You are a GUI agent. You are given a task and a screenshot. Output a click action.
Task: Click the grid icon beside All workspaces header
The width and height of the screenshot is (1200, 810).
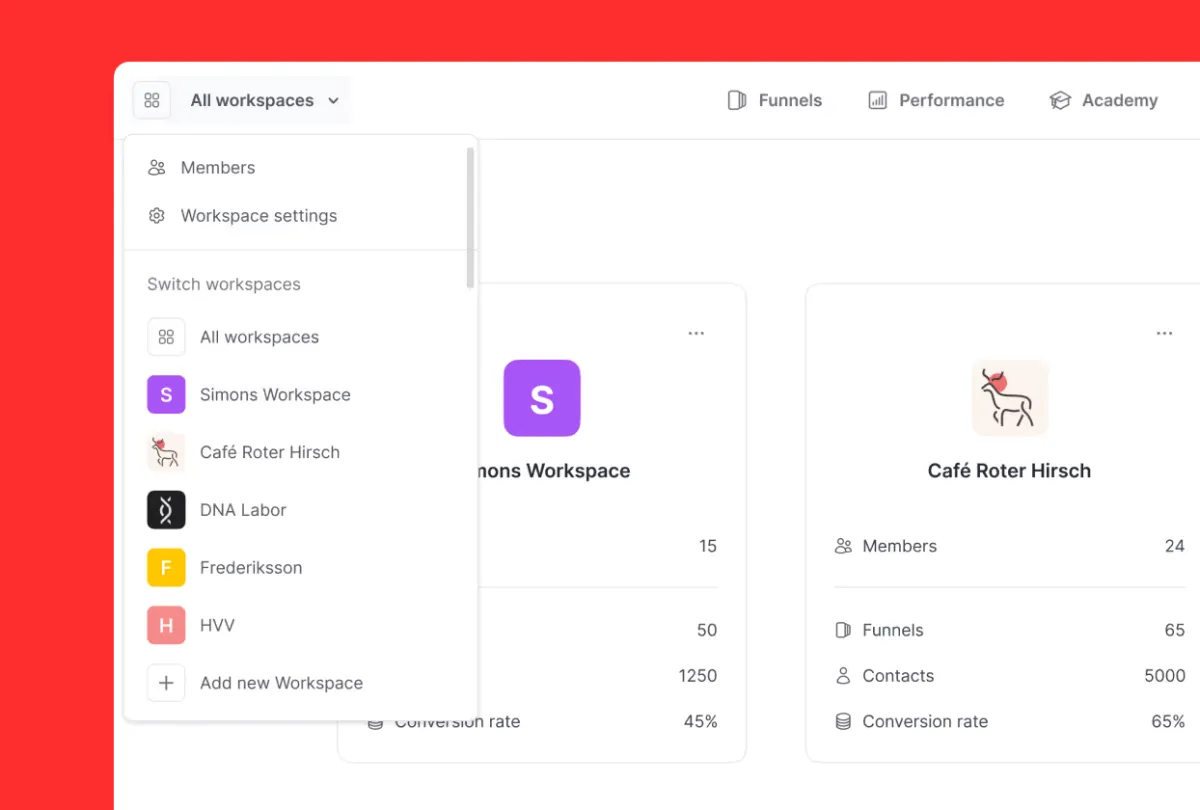click(x=152, y=100)
